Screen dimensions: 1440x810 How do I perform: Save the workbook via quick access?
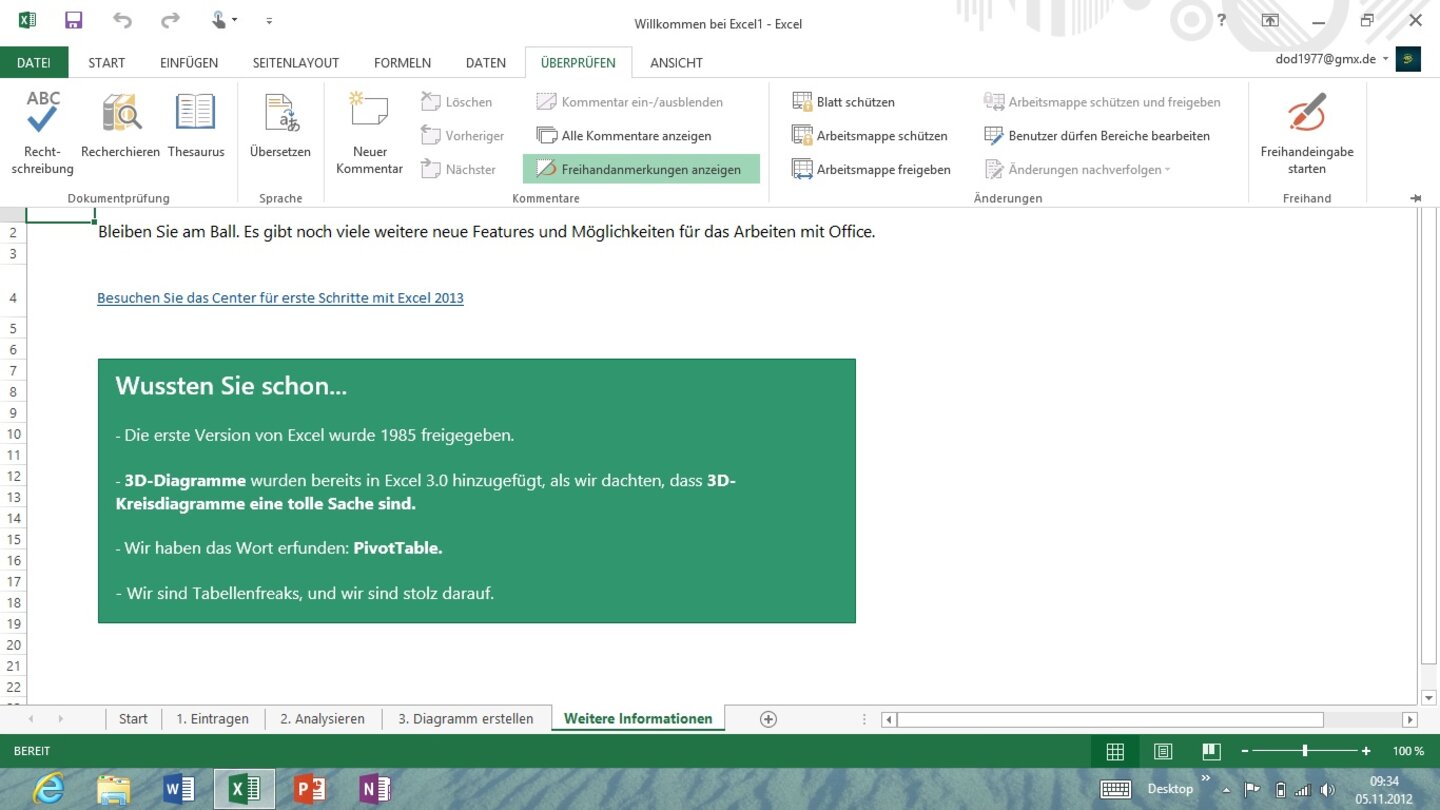[x=73, y=20]
